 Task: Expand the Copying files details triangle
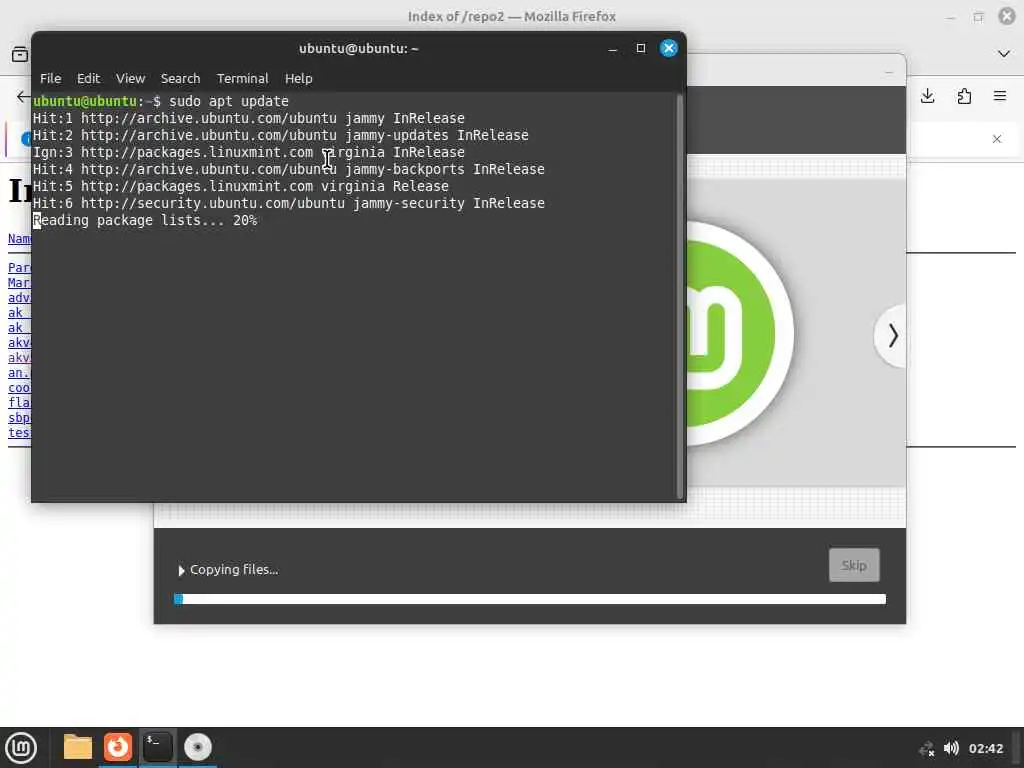pyautogui.click(x=181, y=571)
